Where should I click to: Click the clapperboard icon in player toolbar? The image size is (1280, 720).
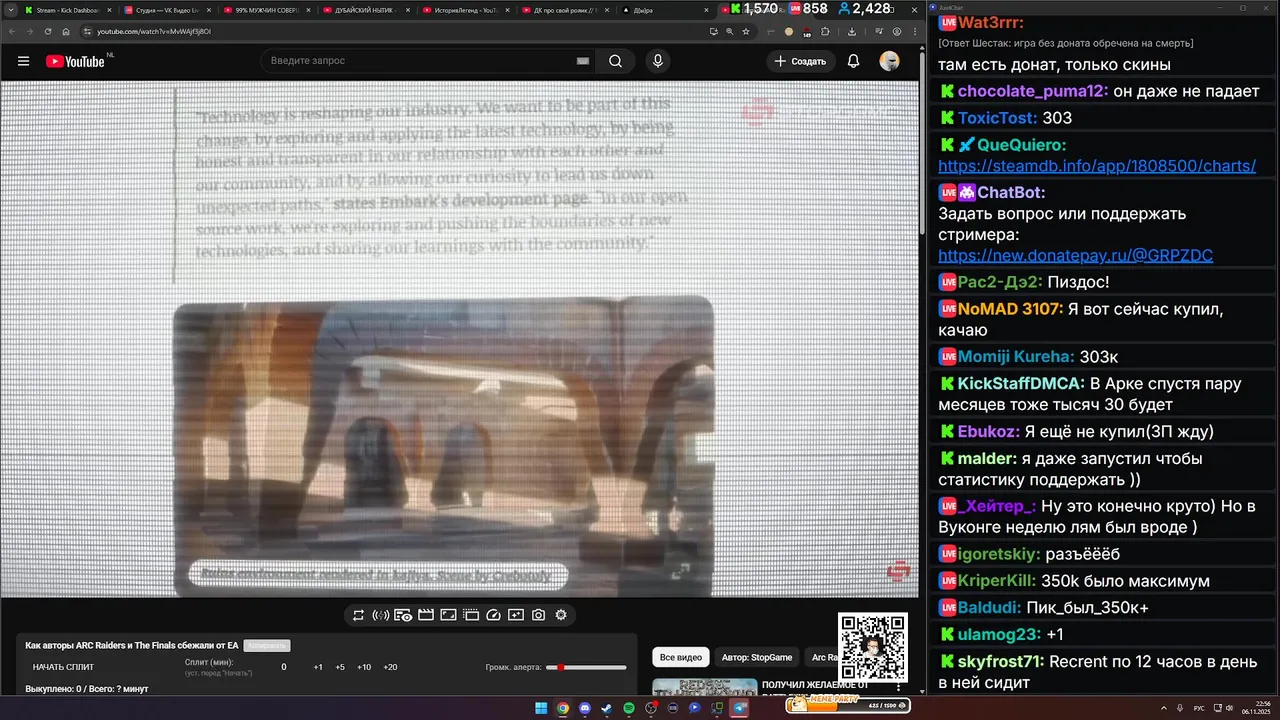click(426, 615)
